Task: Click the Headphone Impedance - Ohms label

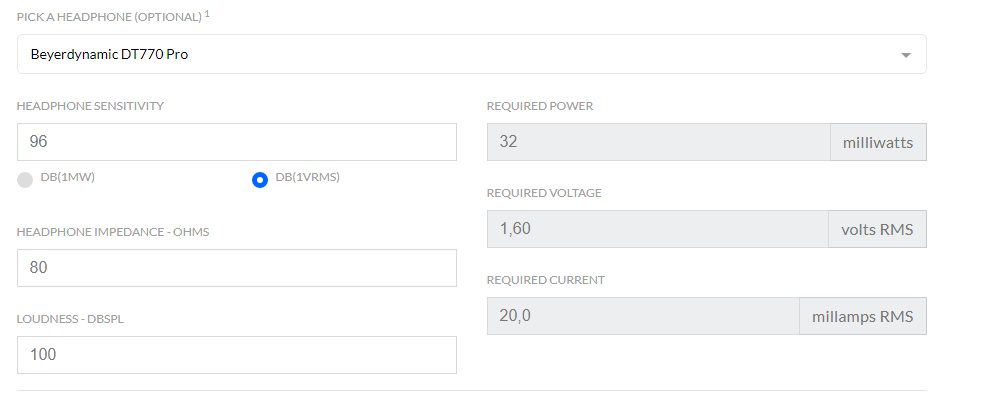Action: (x=113, y=232)
